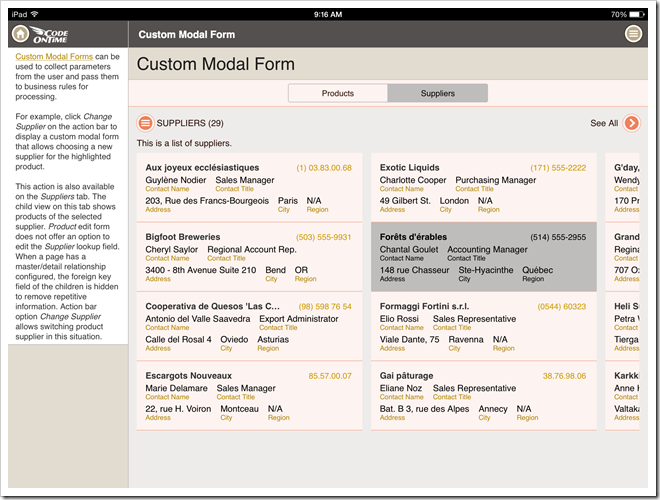
Task: Select supplier Formaggi Fortini s.r.l.
Action: coord(484,326)
